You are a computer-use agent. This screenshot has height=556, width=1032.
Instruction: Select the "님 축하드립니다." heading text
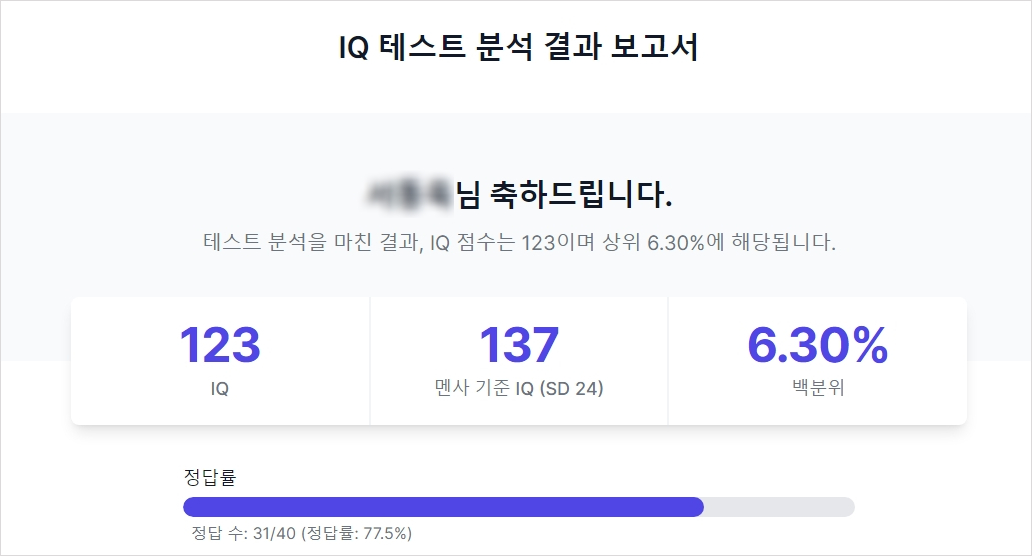564,194
